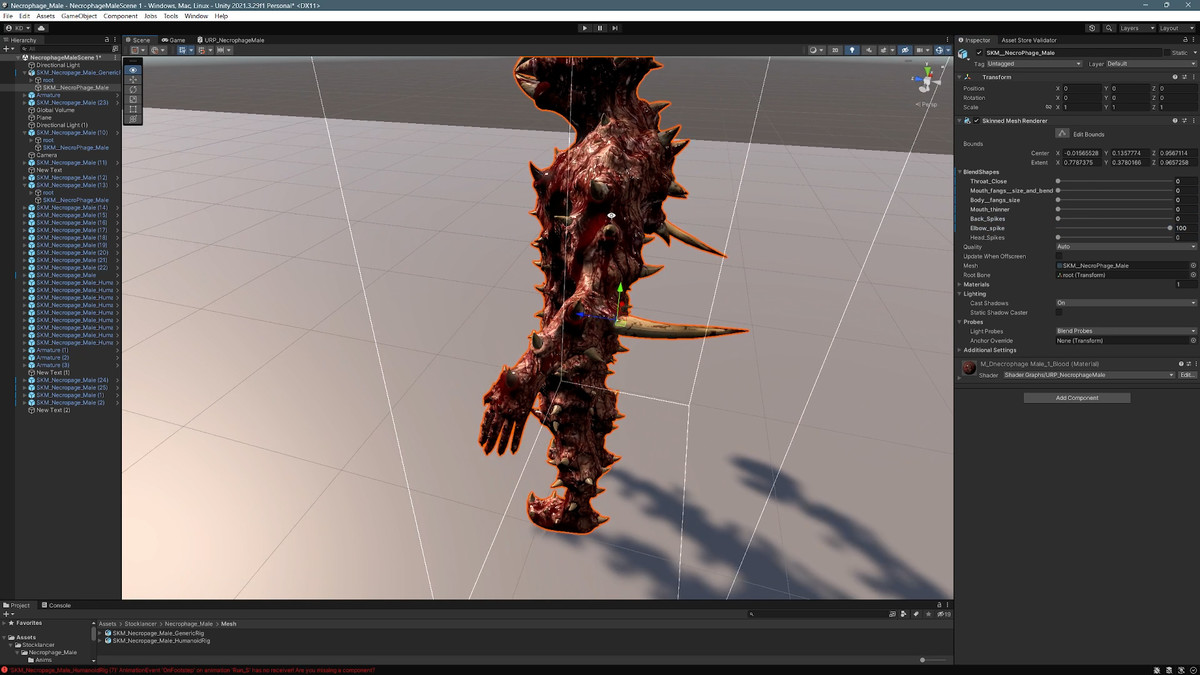Image resolution: width=1200 pixels, height=675 pixels.
Task: Click the Add Component button
Action: point(1076,398)
